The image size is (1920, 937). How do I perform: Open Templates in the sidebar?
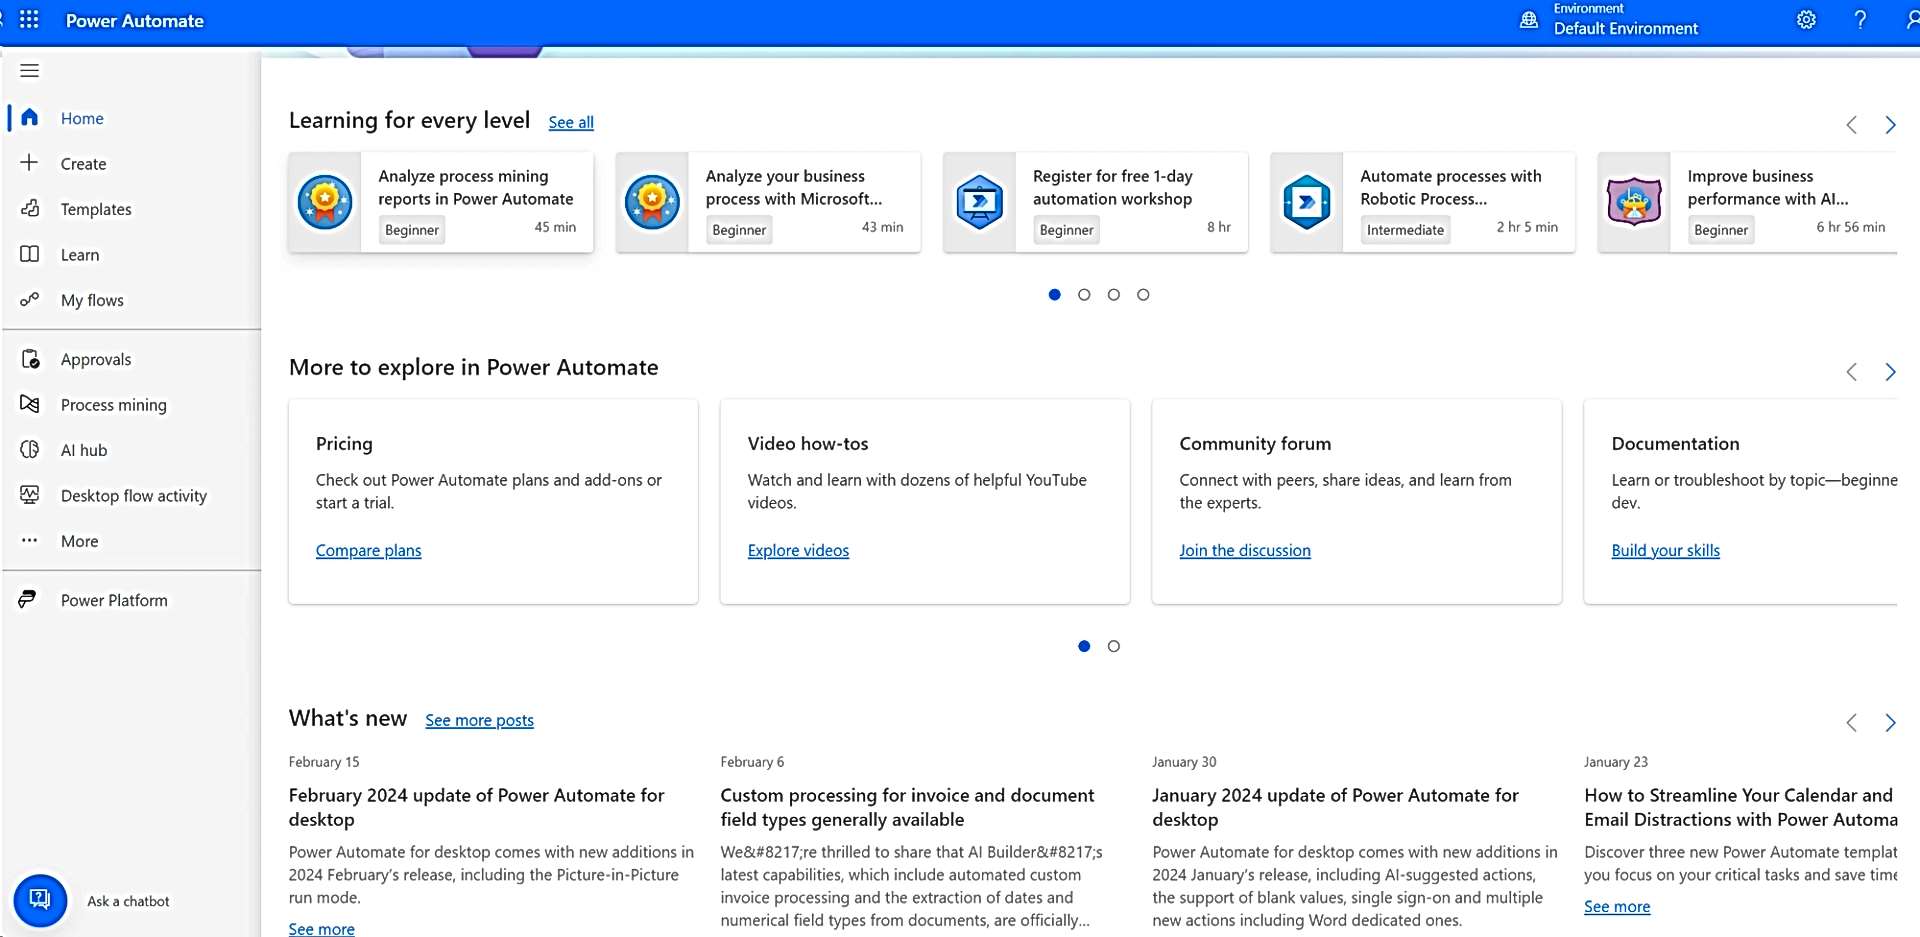(96, 209)
